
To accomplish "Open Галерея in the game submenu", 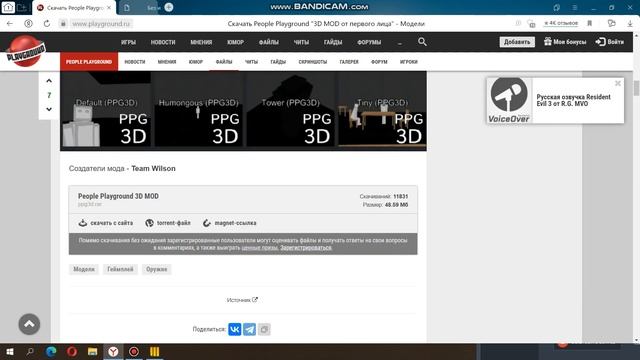I will coord(349,62).
